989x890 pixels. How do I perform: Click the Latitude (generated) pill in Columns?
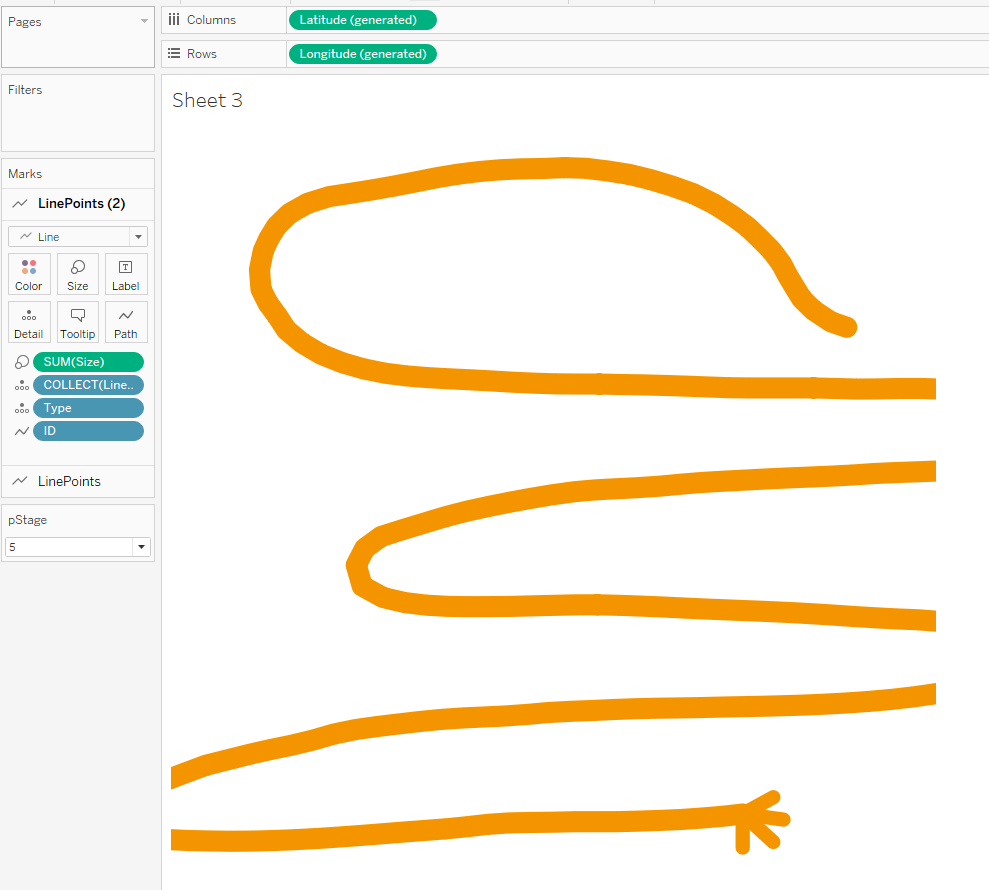[362, 20]
